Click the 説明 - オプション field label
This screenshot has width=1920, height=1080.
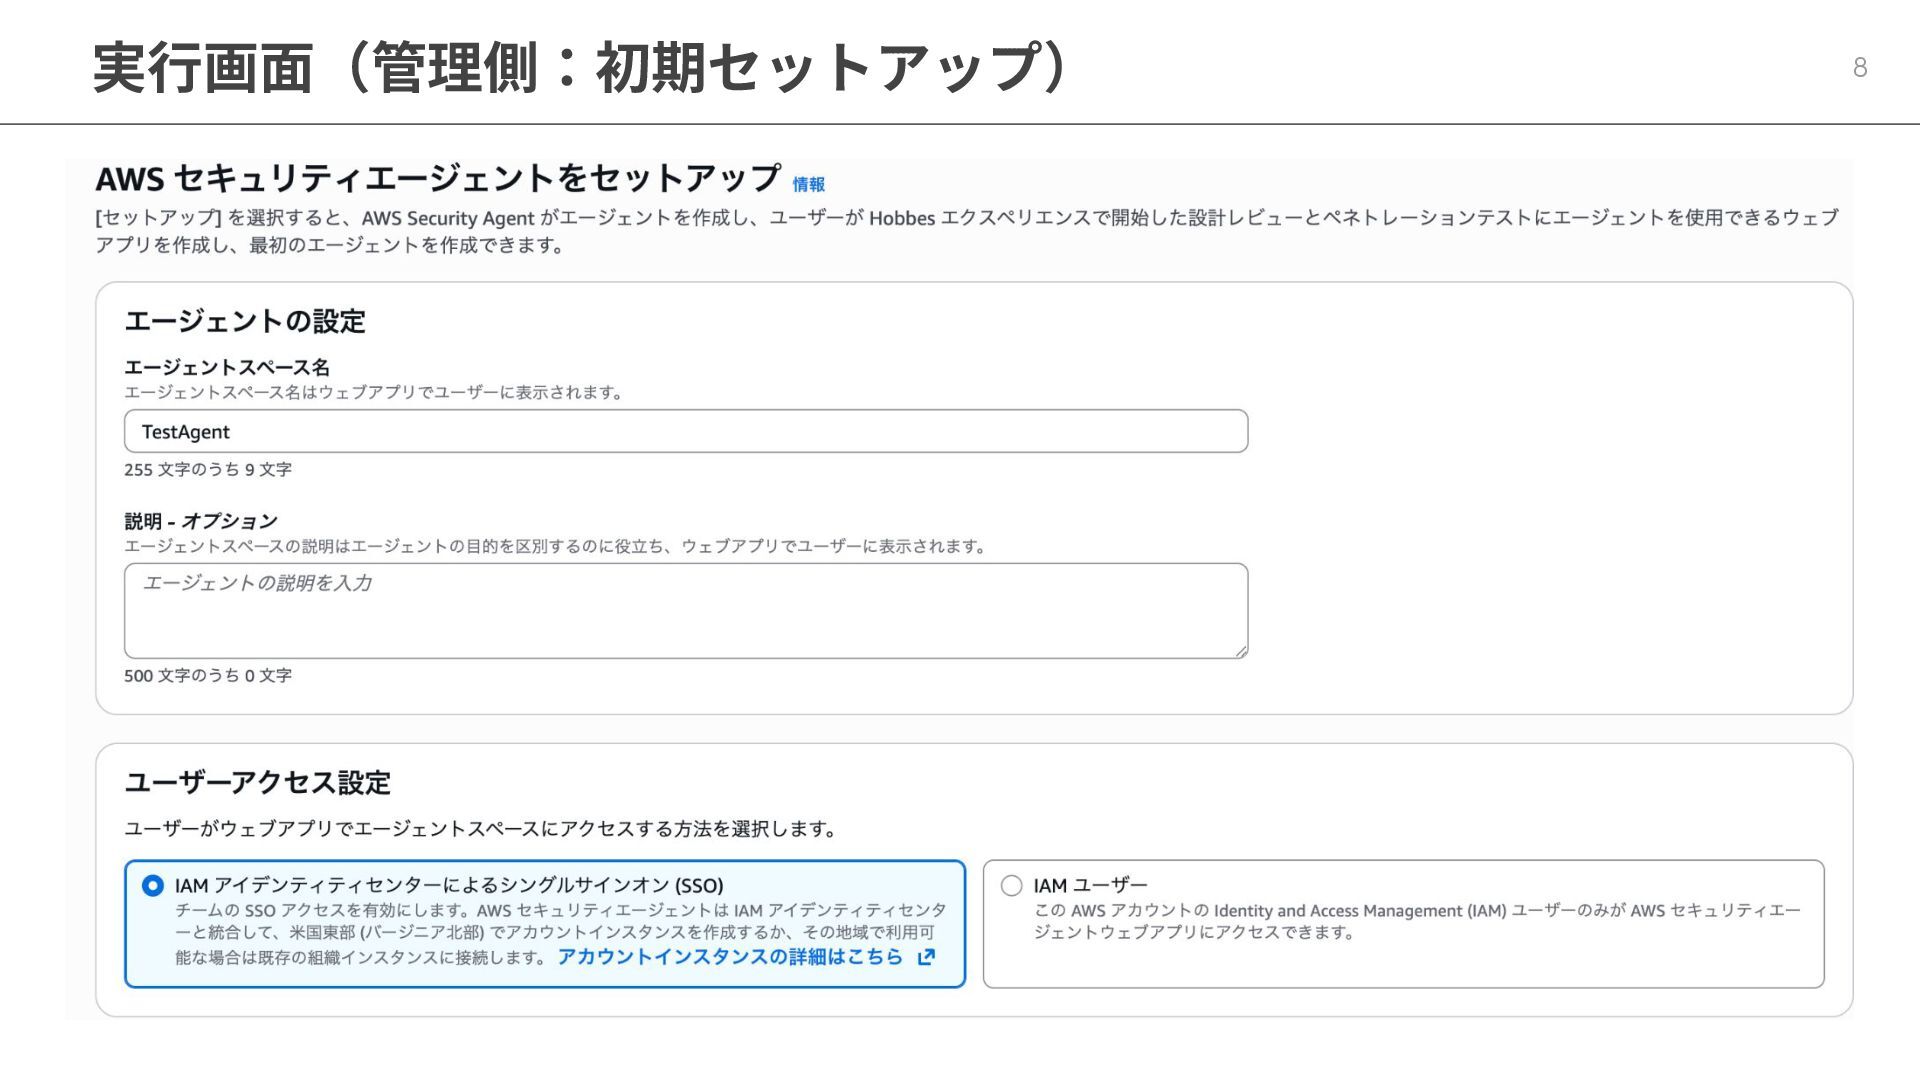pos(201,521)
